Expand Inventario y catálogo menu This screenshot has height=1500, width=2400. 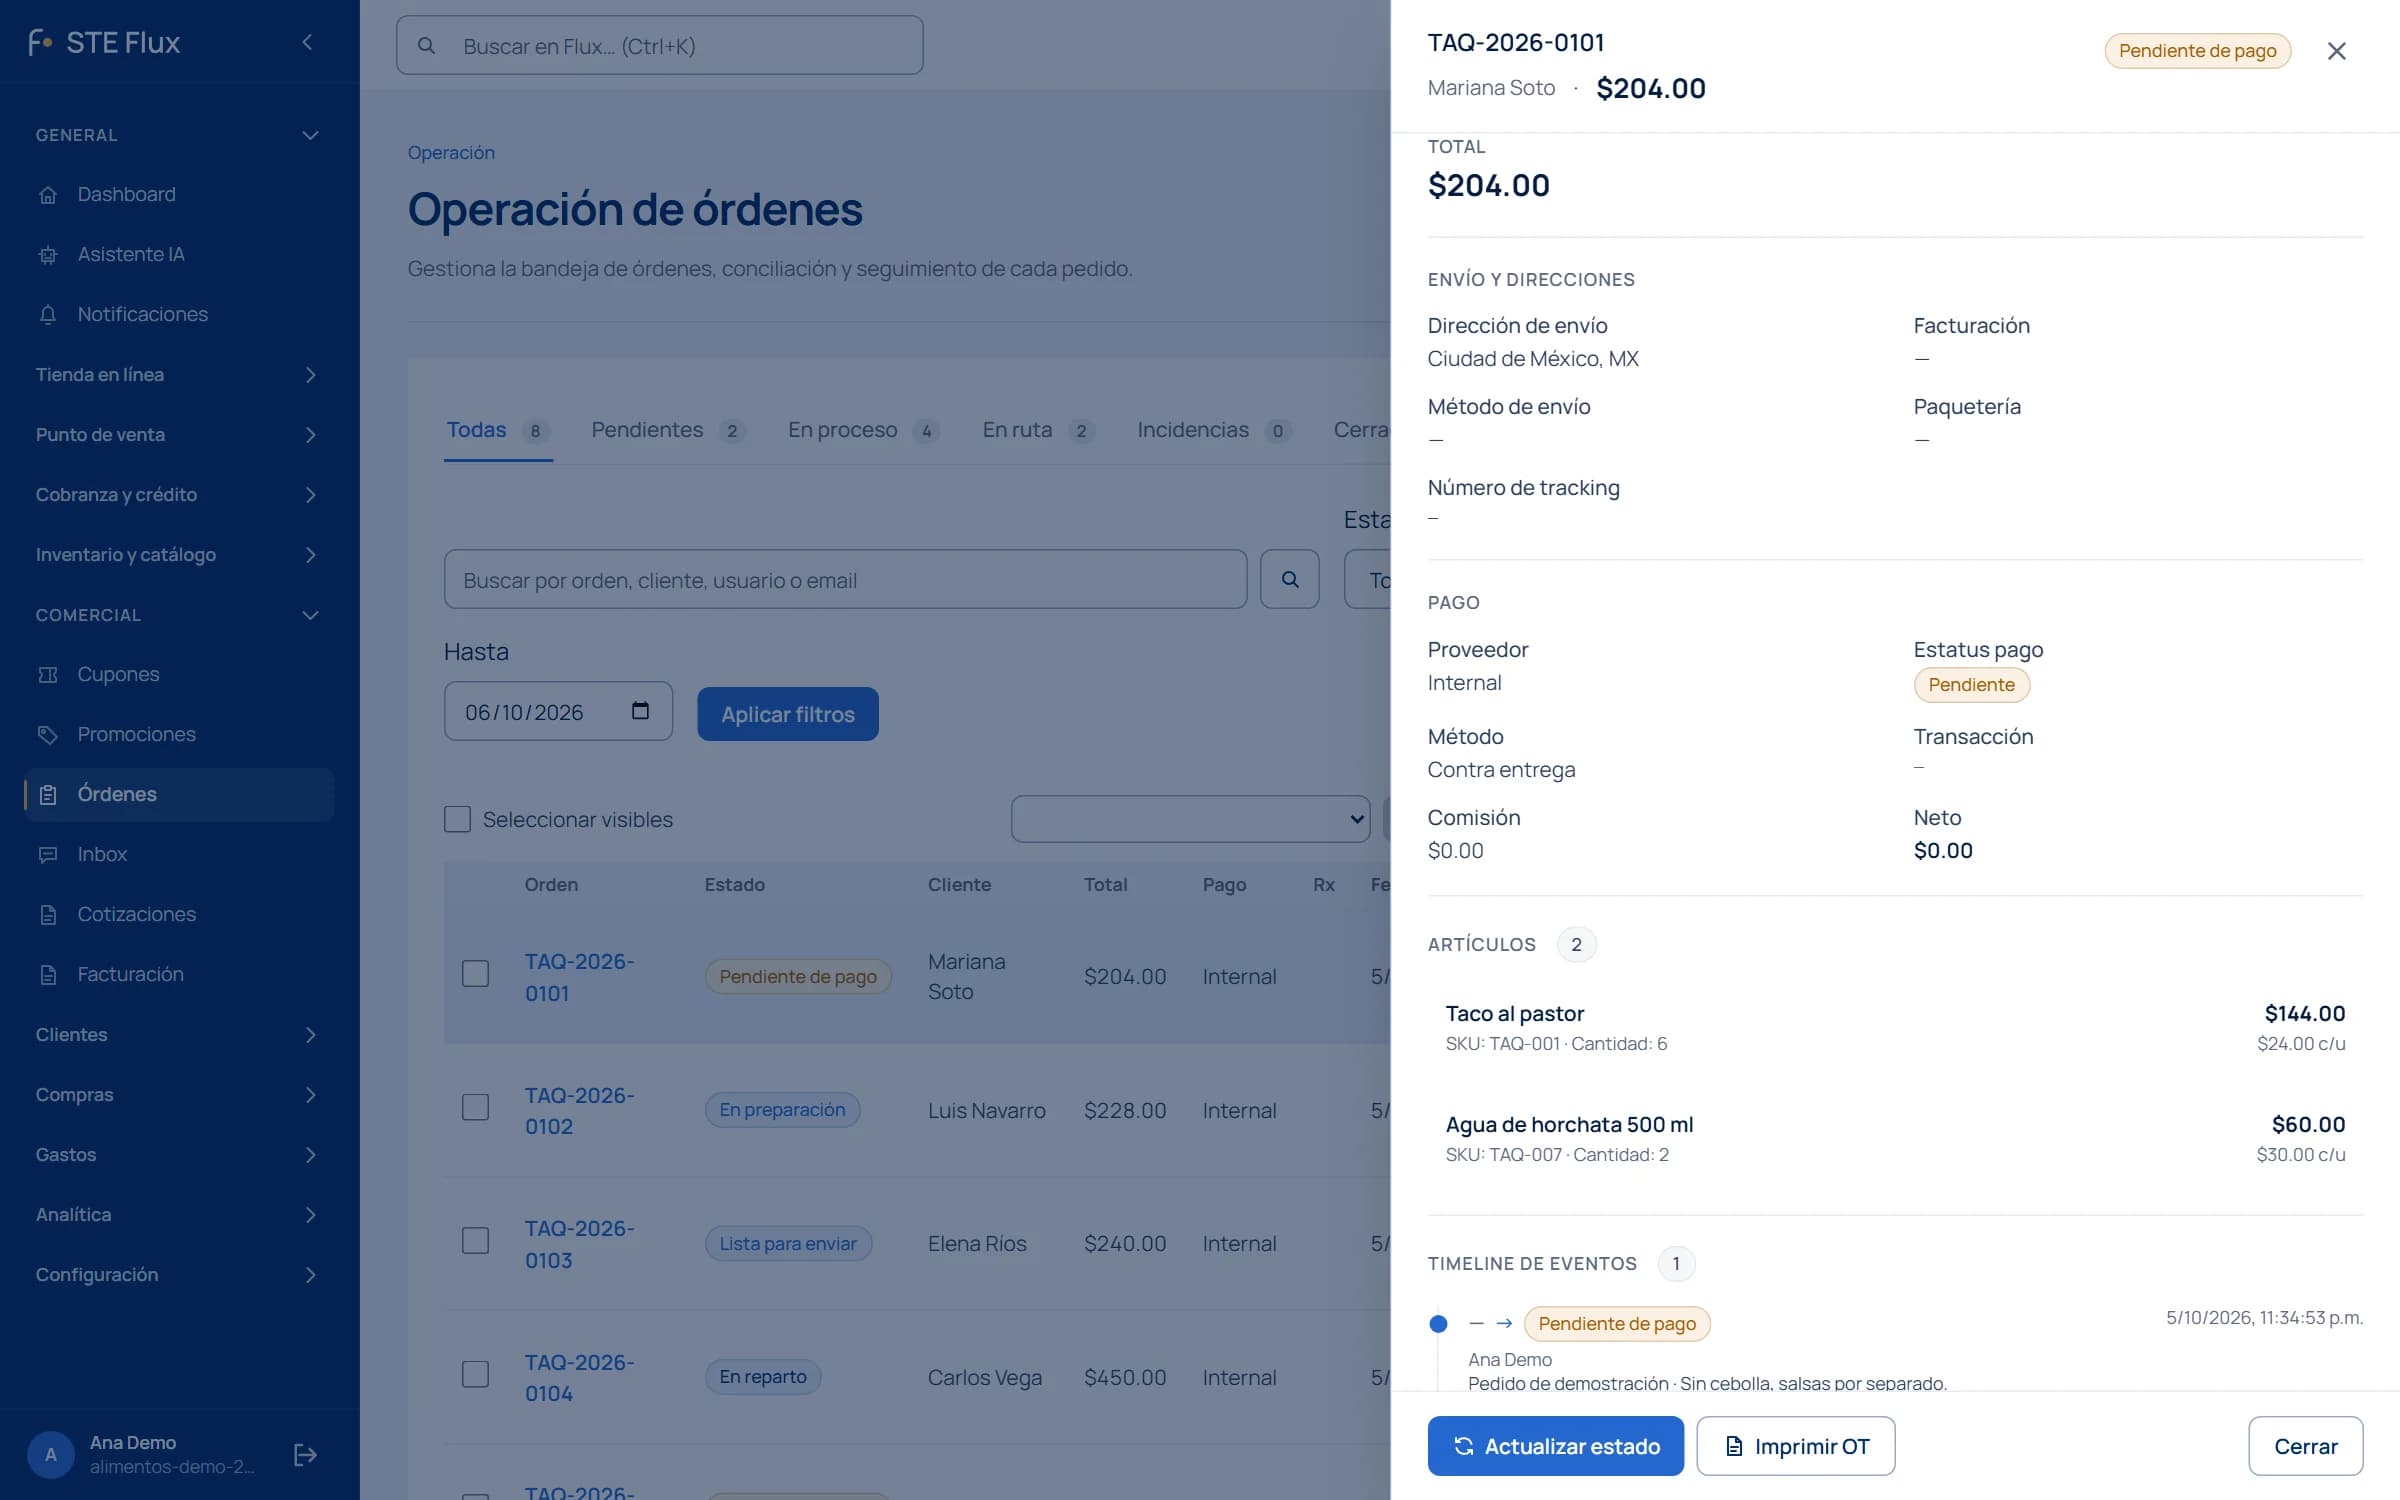click(179, 554)
